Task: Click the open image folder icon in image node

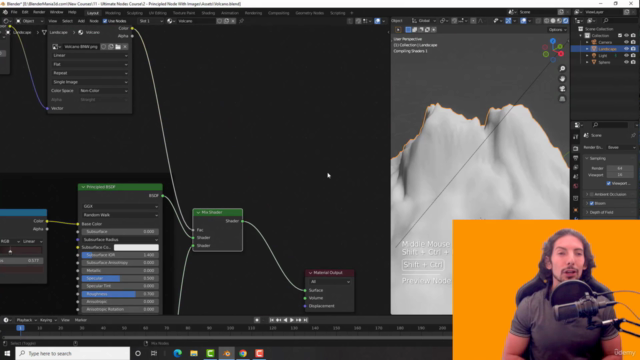Action: coord(118,47)
